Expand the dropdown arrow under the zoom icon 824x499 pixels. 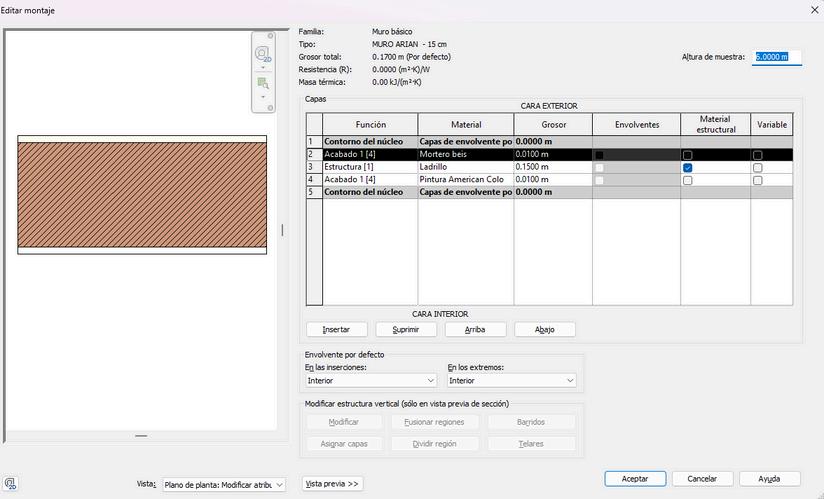[263, 97]
